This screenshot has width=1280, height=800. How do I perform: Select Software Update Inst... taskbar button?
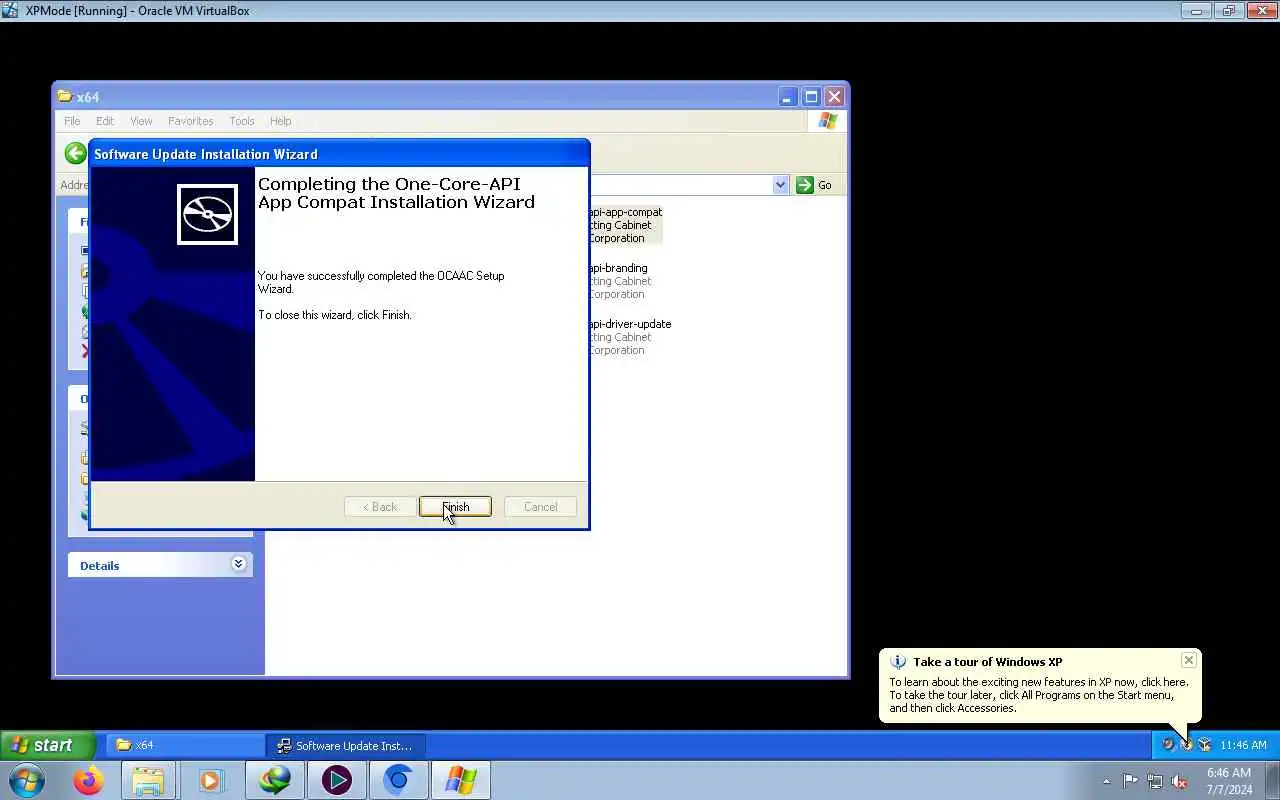[346, 745]
